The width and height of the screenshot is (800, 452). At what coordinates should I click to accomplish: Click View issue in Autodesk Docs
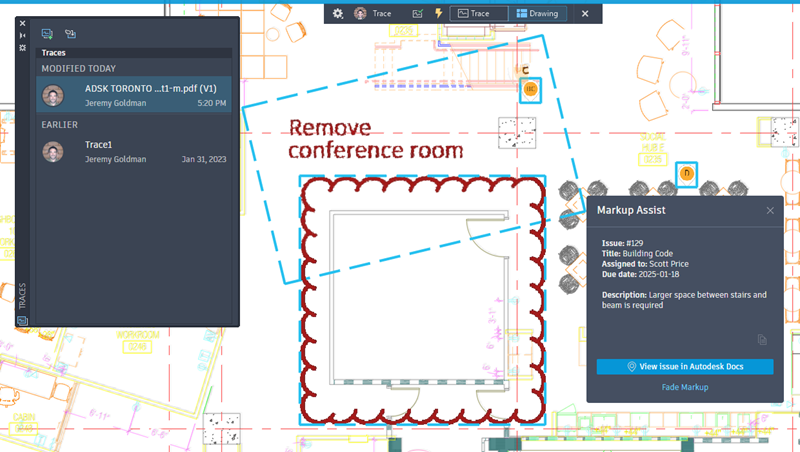point(685,366)
